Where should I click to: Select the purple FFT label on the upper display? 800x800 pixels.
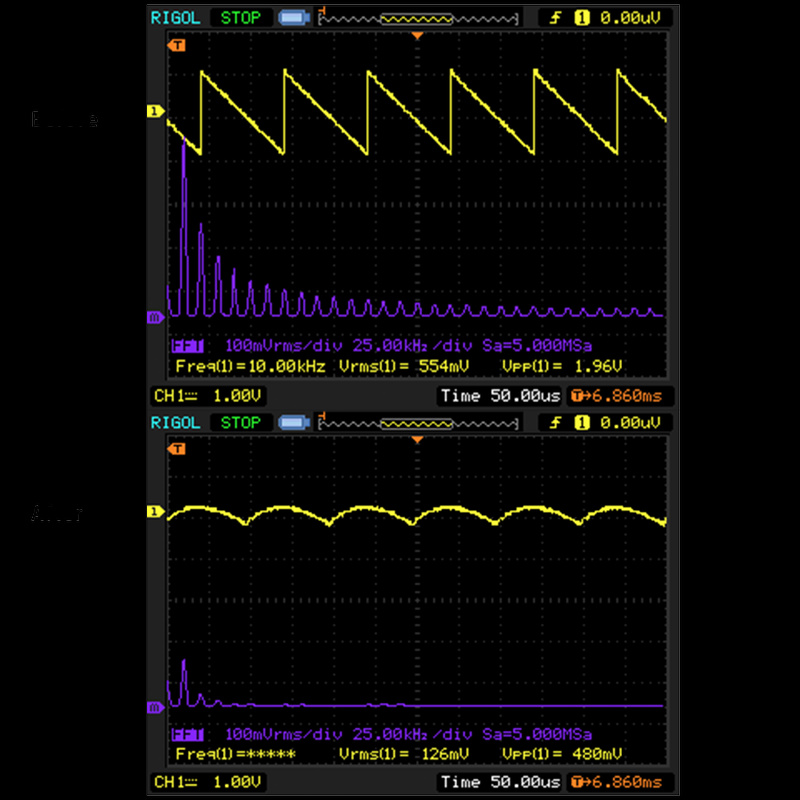pos(187,346)
